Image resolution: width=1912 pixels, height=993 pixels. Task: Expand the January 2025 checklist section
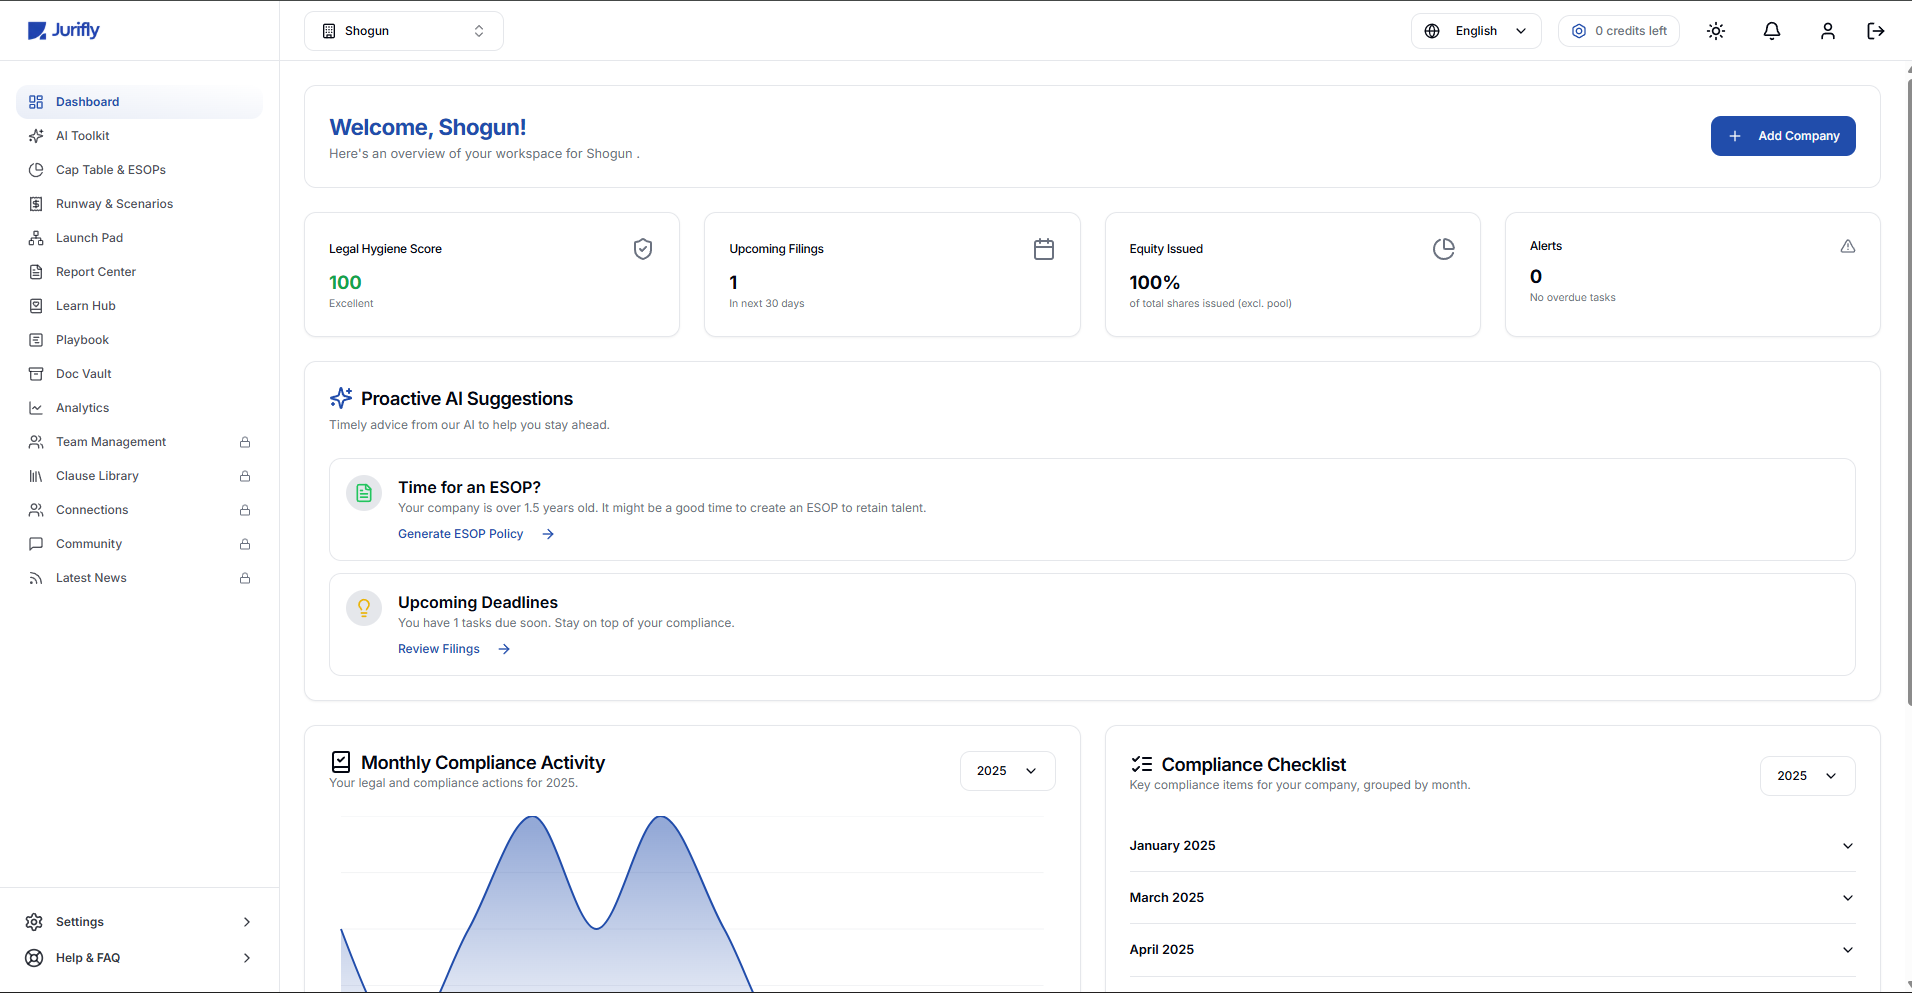1492,846
